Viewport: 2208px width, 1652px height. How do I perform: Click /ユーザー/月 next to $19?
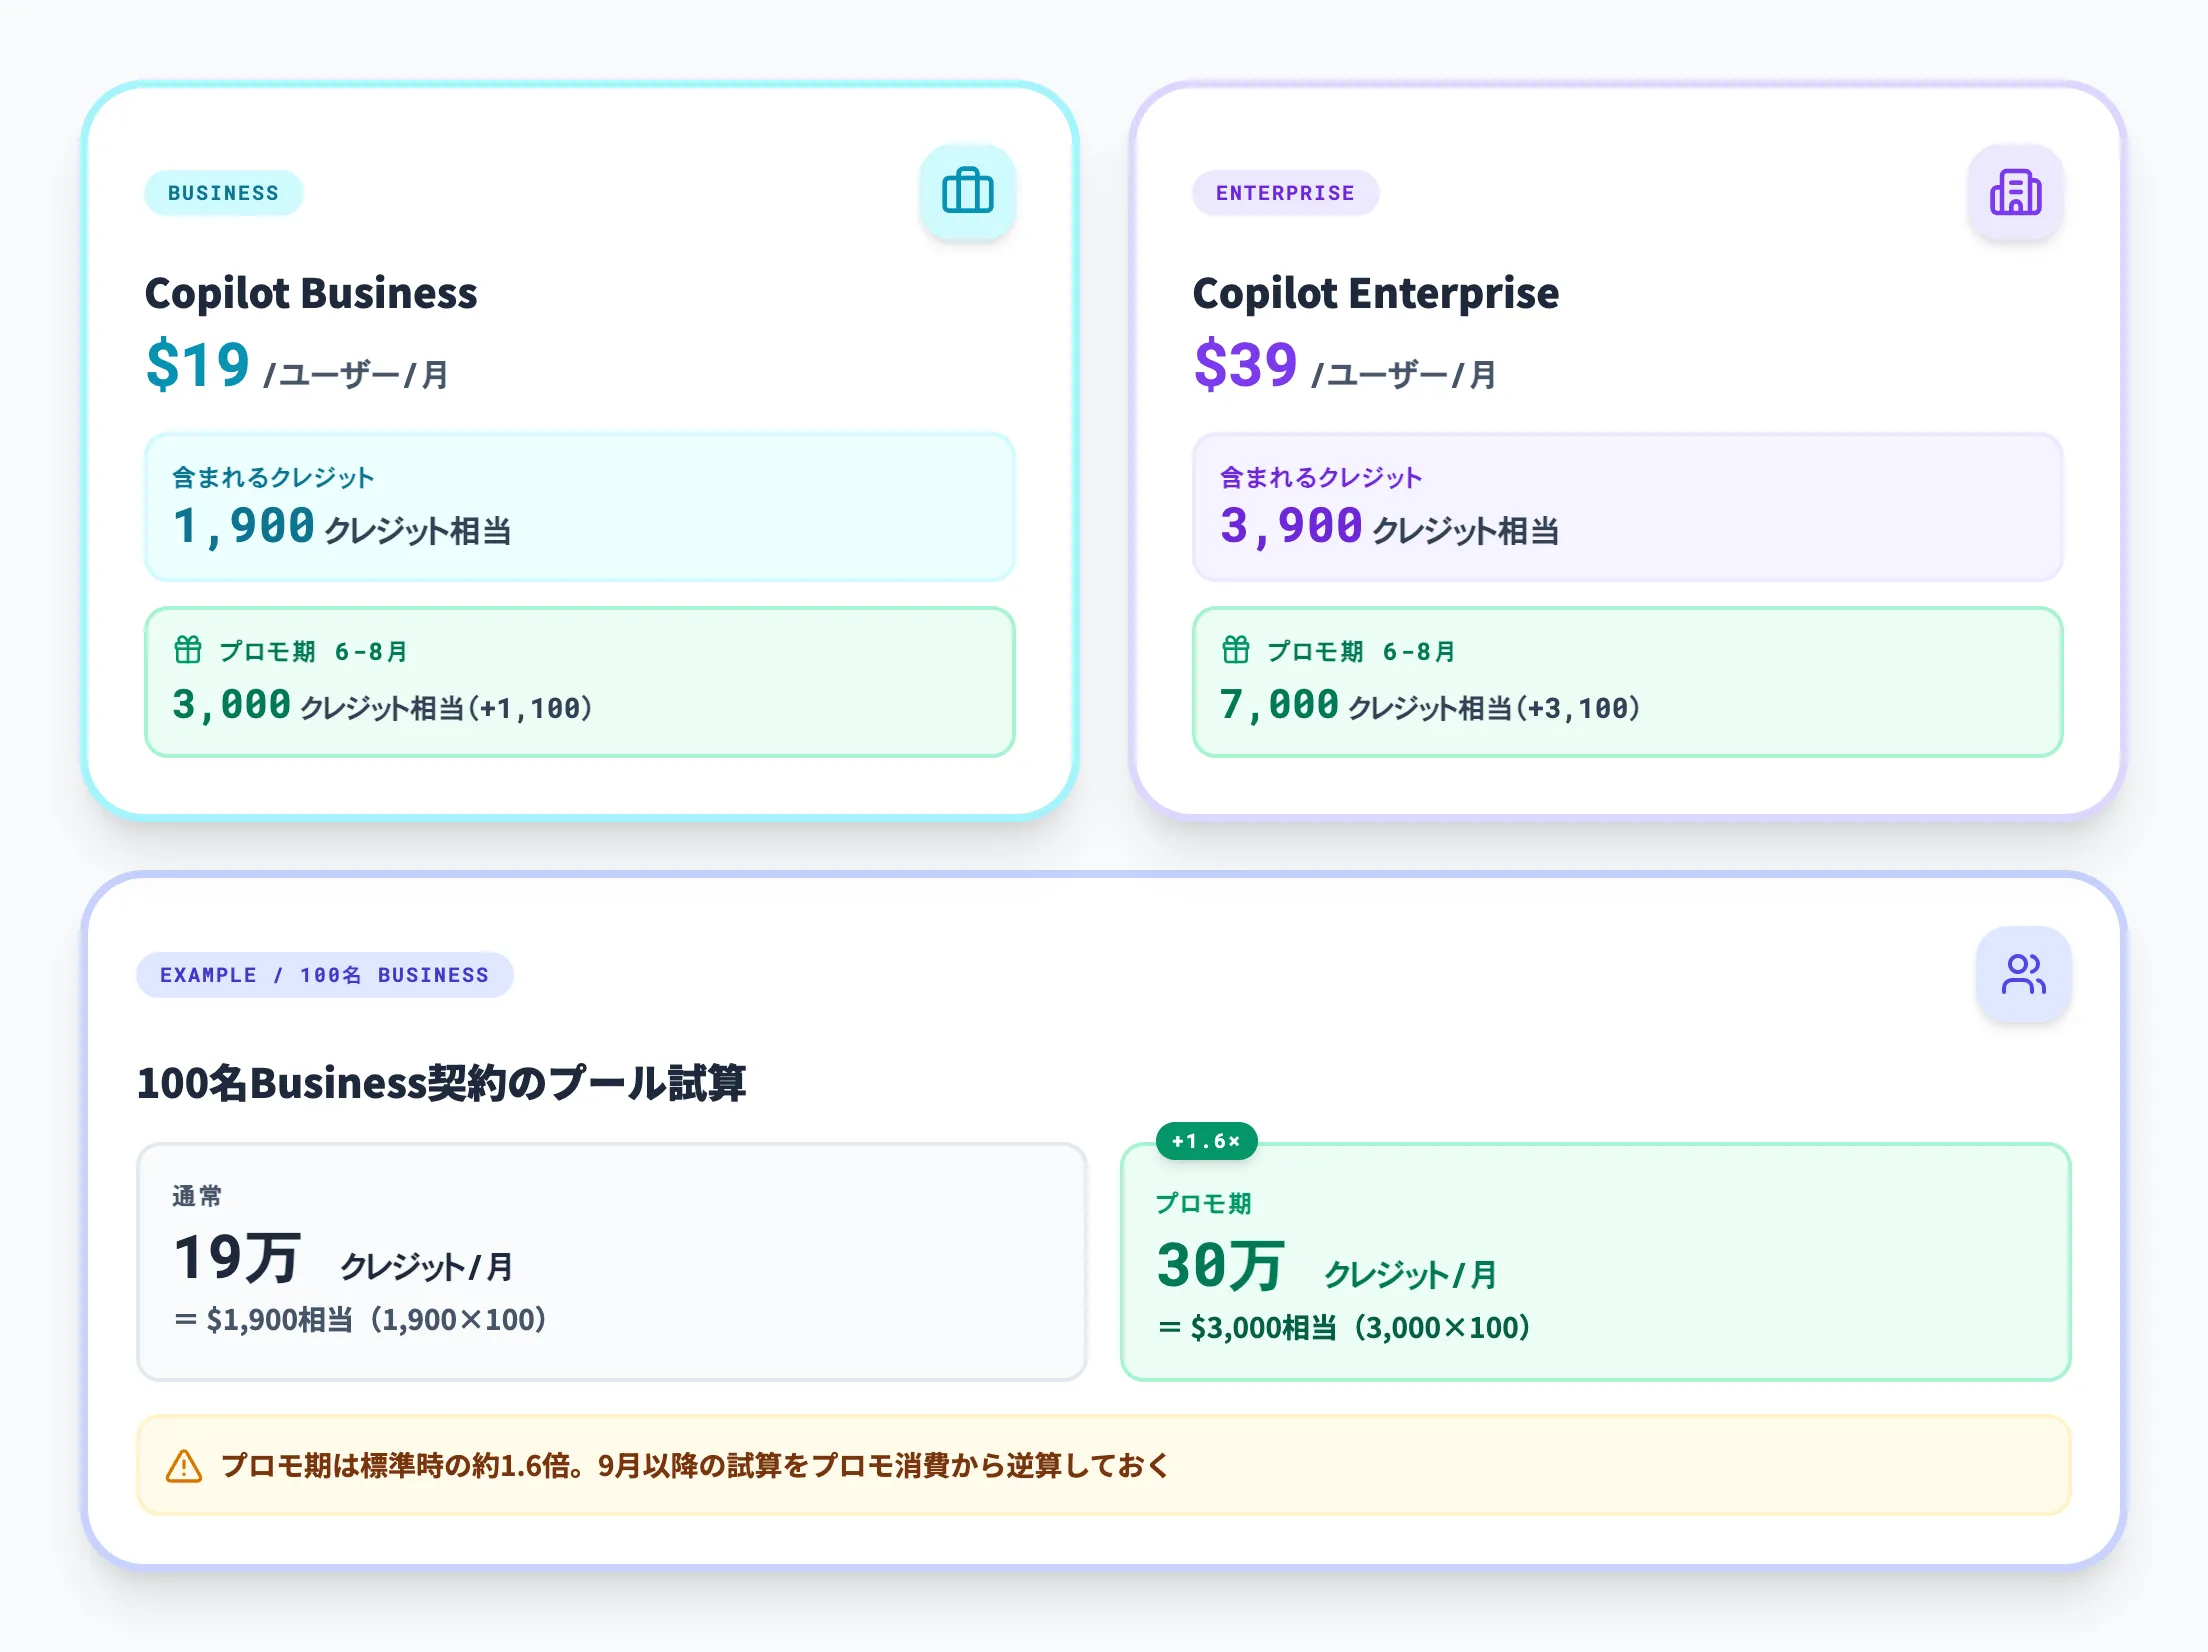pyautogui.click(x=355, y=375)
